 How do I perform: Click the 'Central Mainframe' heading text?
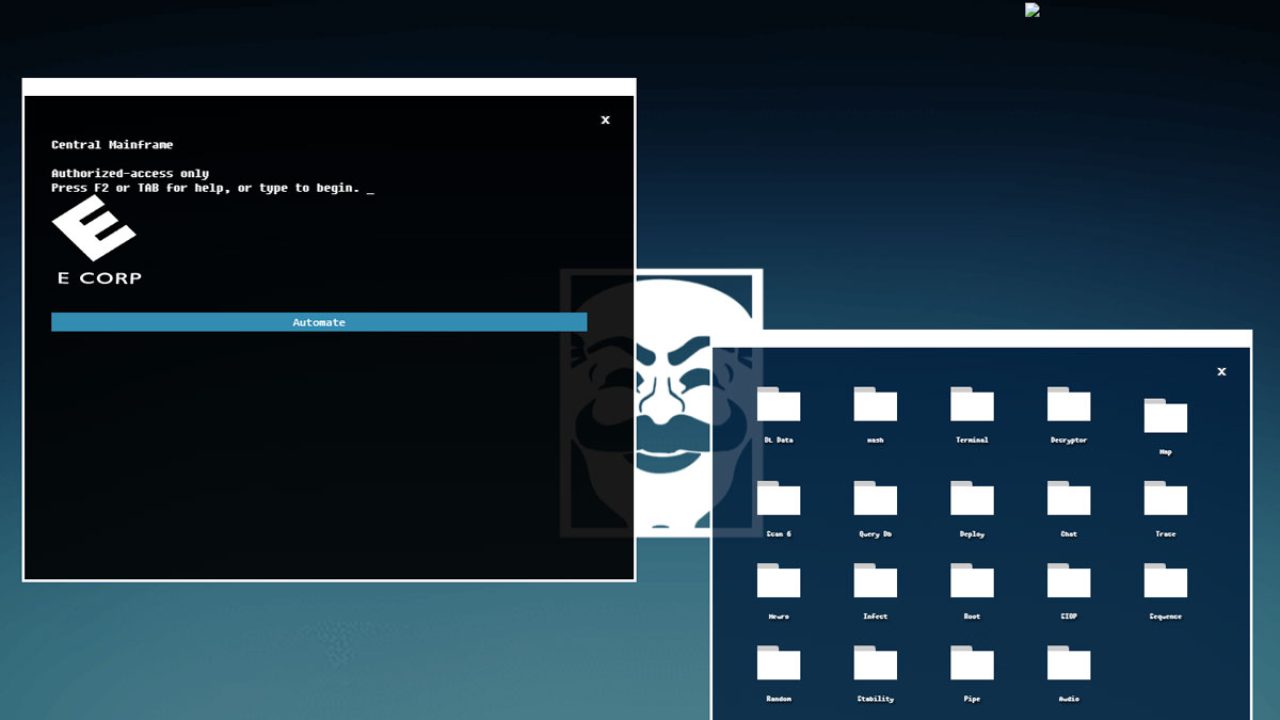pyautogui.click(x=112, y=145)
